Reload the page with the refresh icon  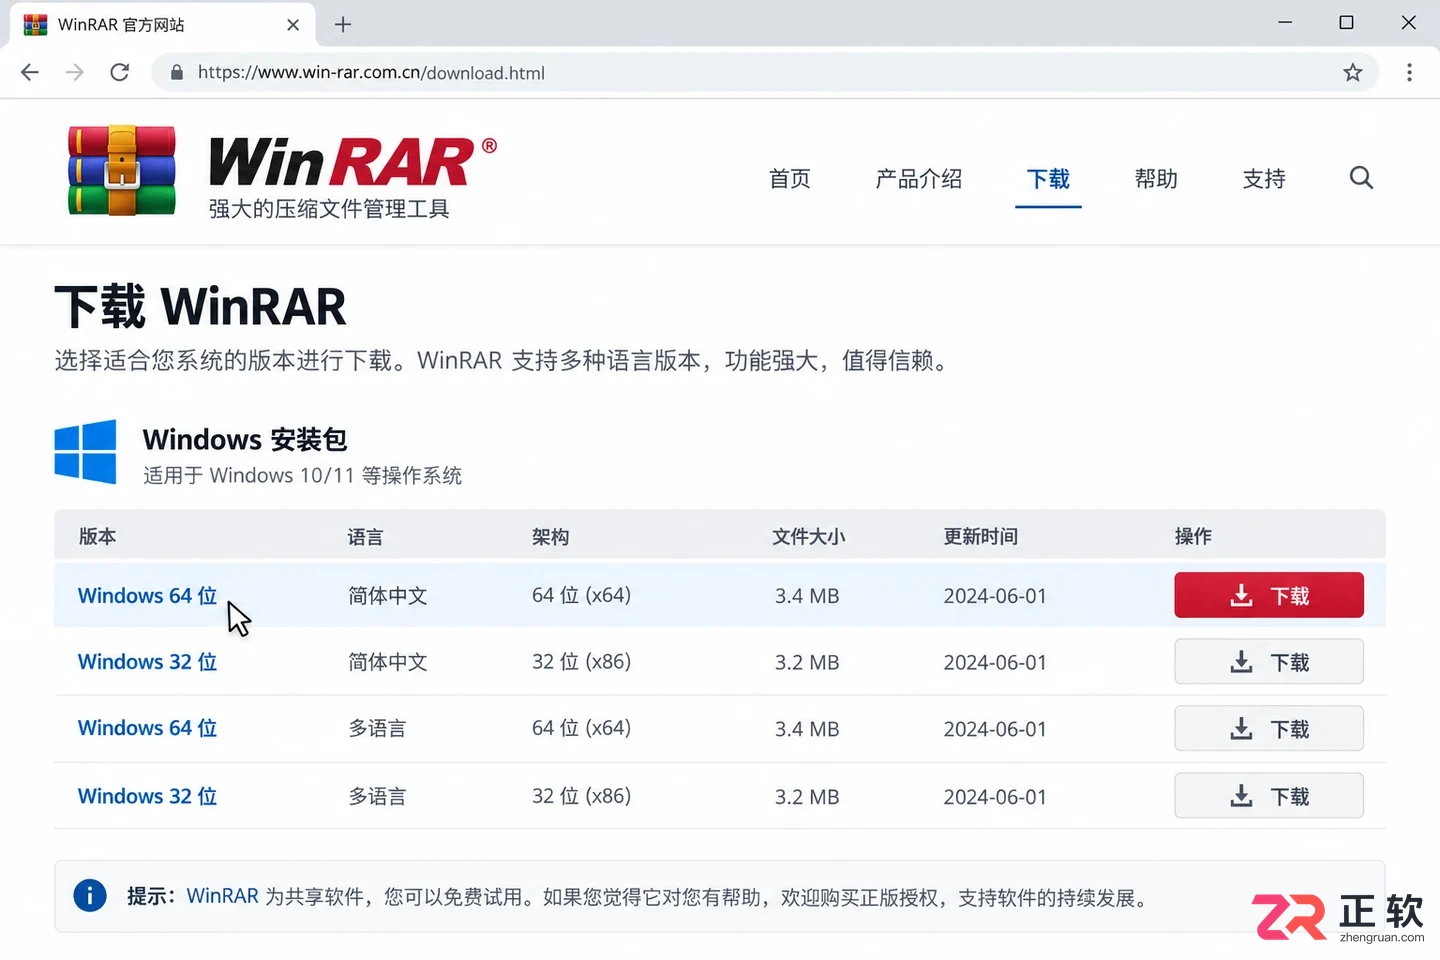click(x=120, y=72)
